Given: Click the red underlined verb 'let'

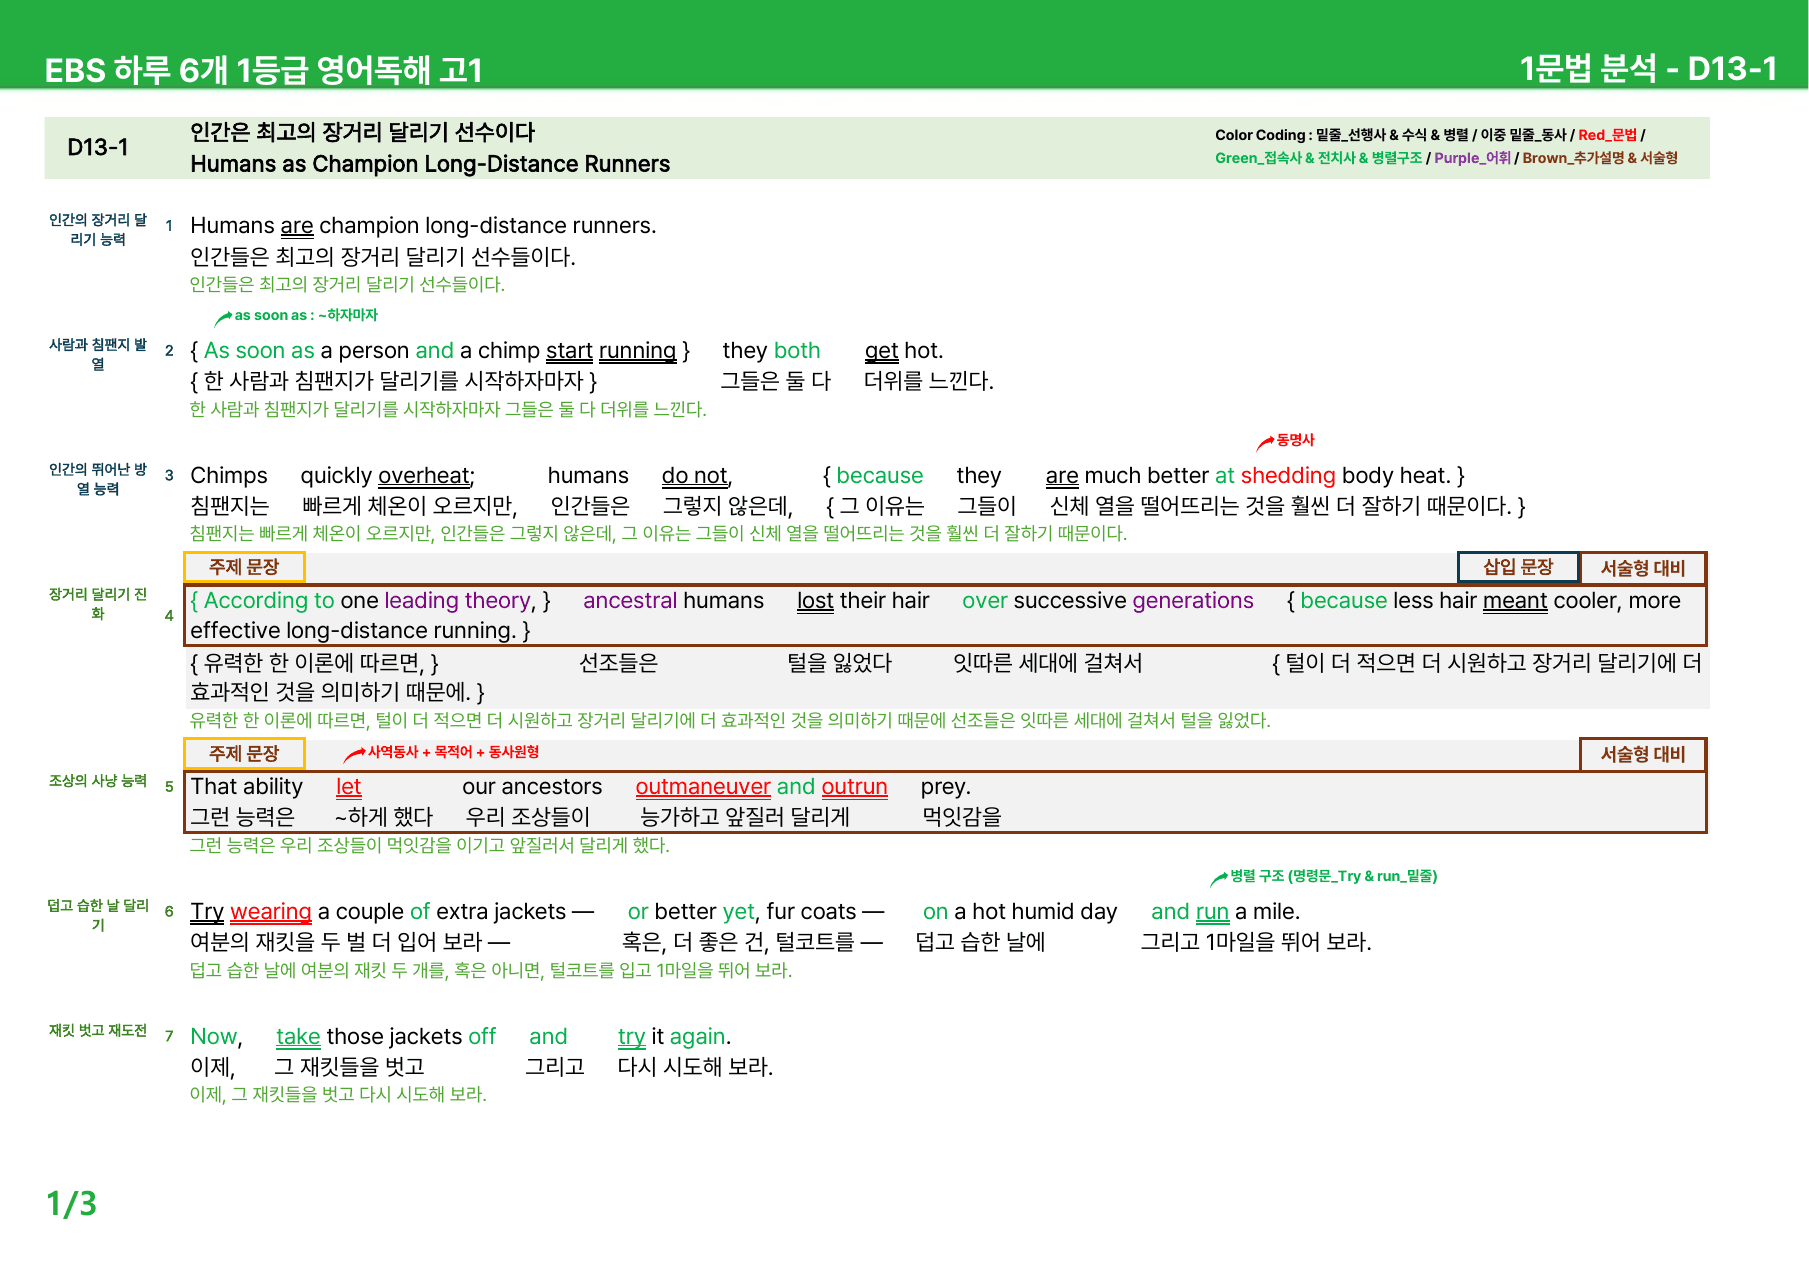Looking at the screenshot, I should (x=348, y=788).
